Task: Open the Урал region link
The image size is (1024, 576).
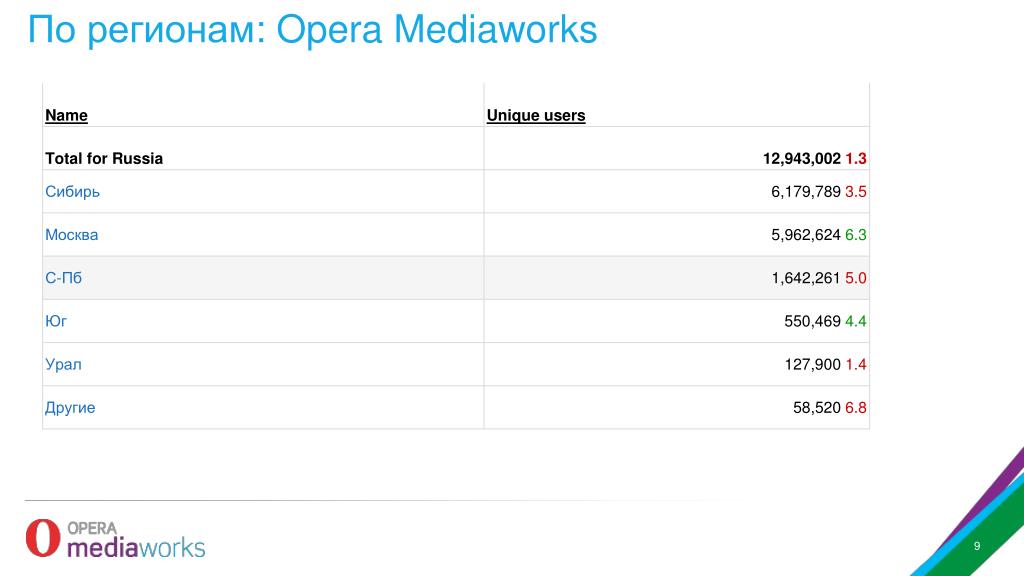Action: (63, 364)
